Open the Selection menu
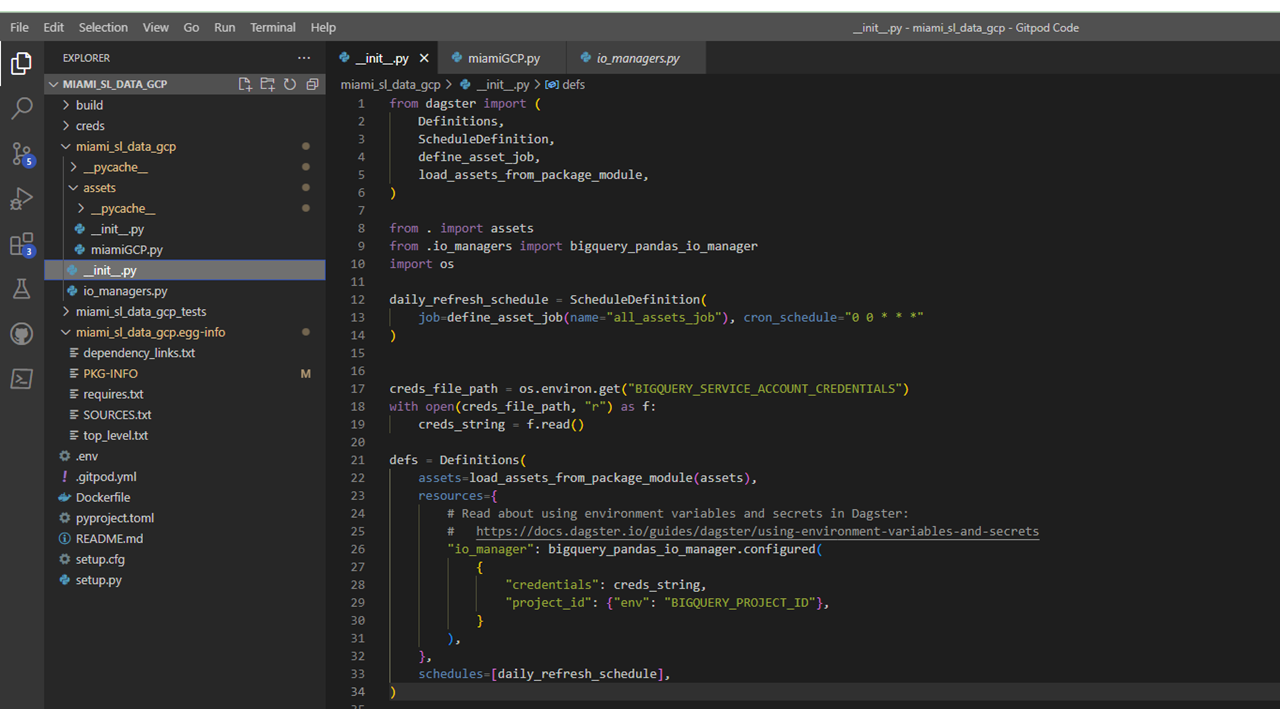The width and height of the screenshot is (1280, 720). tap(103, 27)
